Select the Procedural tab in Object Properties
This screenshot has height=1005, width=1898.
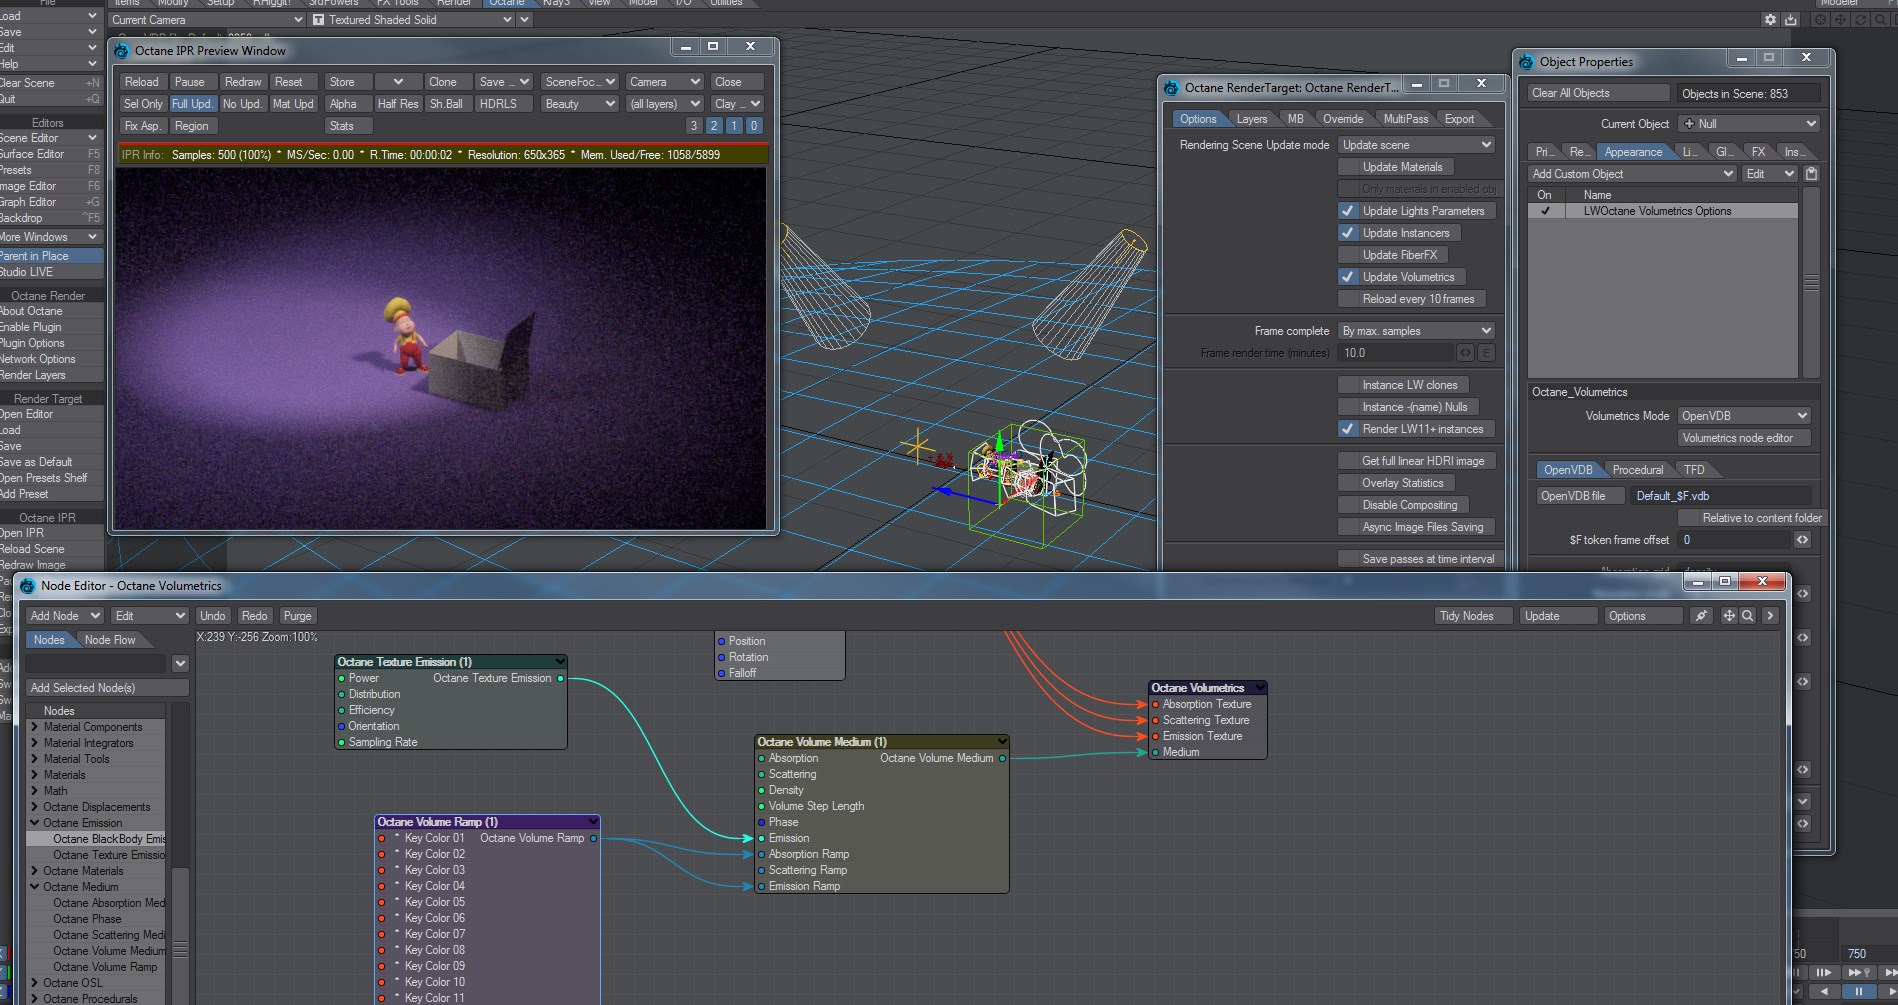pos(1637,470)
